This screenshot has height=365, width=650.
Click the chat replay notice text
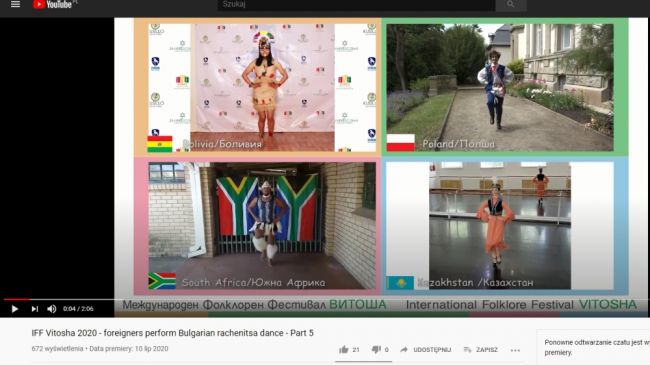coord(597,348)
